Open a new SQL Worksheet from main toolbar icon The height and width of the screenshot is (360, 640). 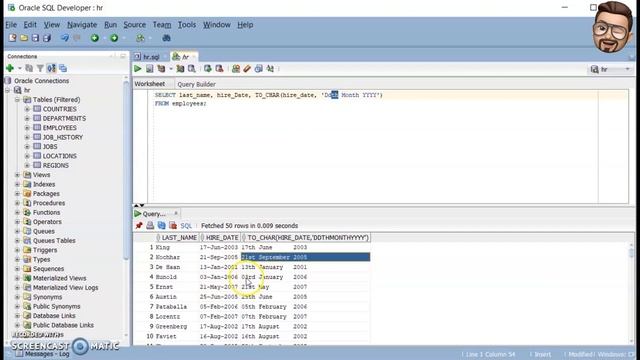(x=140, y=38)
